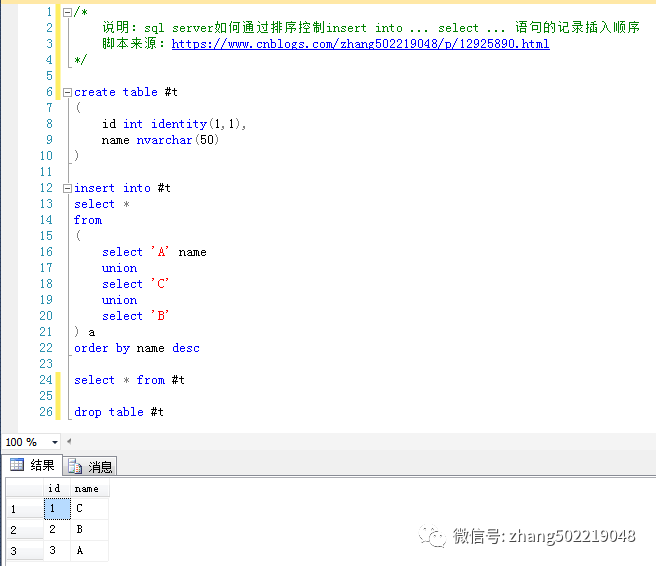Image resolution: width=656 pixels, height=566 pixels.
Task: Click the select 'A' name line
Action: coord(154,252)
